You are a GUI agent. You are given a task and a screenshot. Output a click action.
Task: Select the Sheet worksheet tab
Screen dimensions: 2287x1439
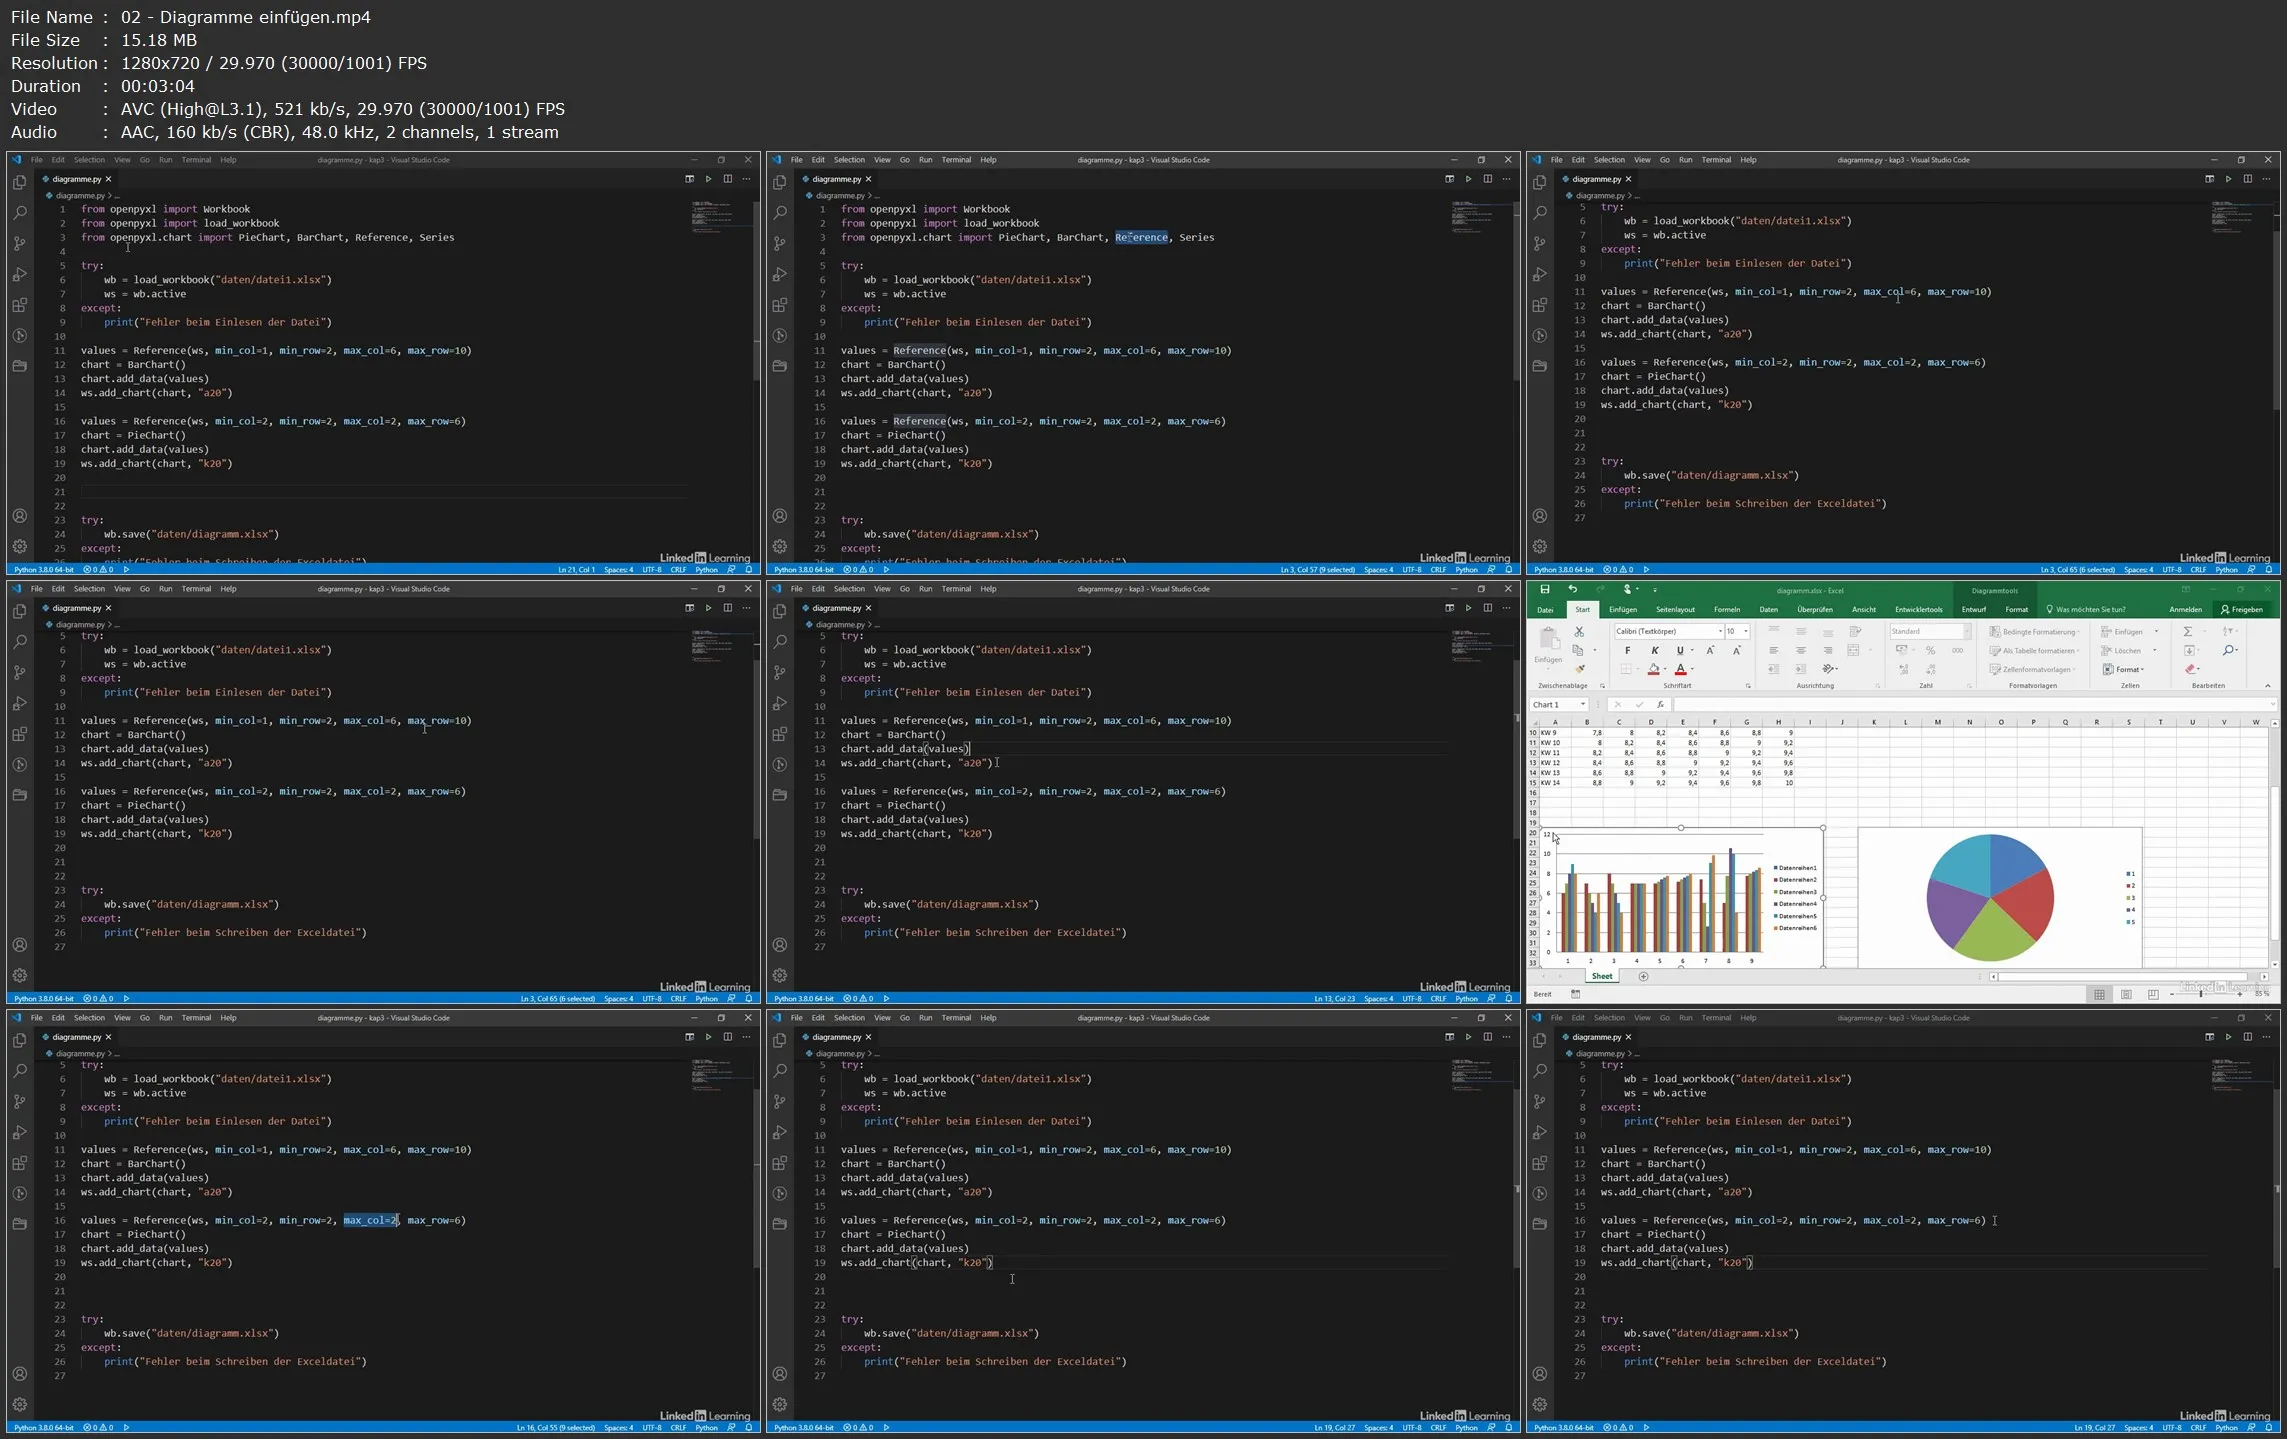pos(1602,976)
